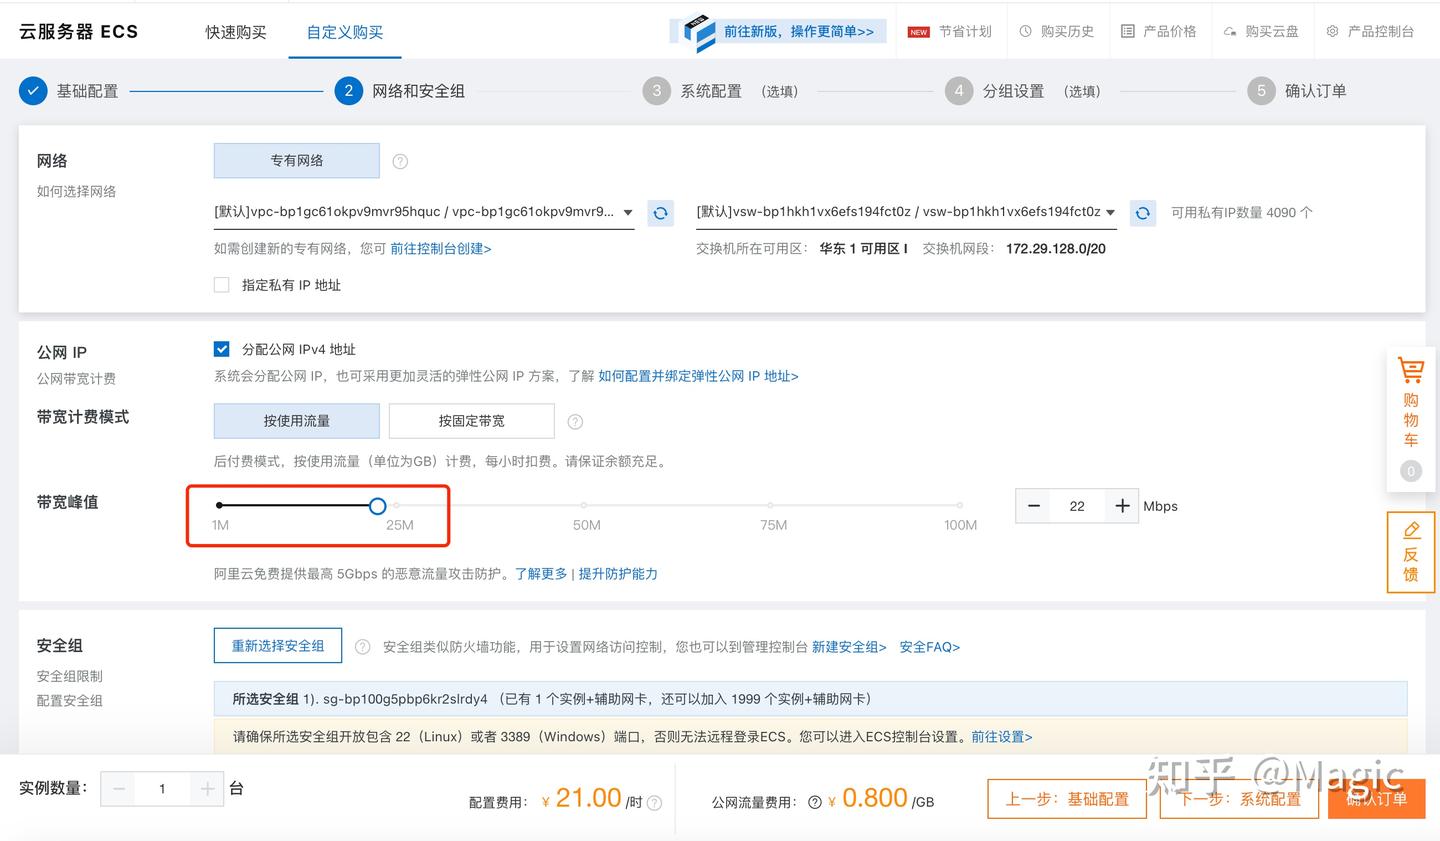Refresh the VPC list

(660, 212)
